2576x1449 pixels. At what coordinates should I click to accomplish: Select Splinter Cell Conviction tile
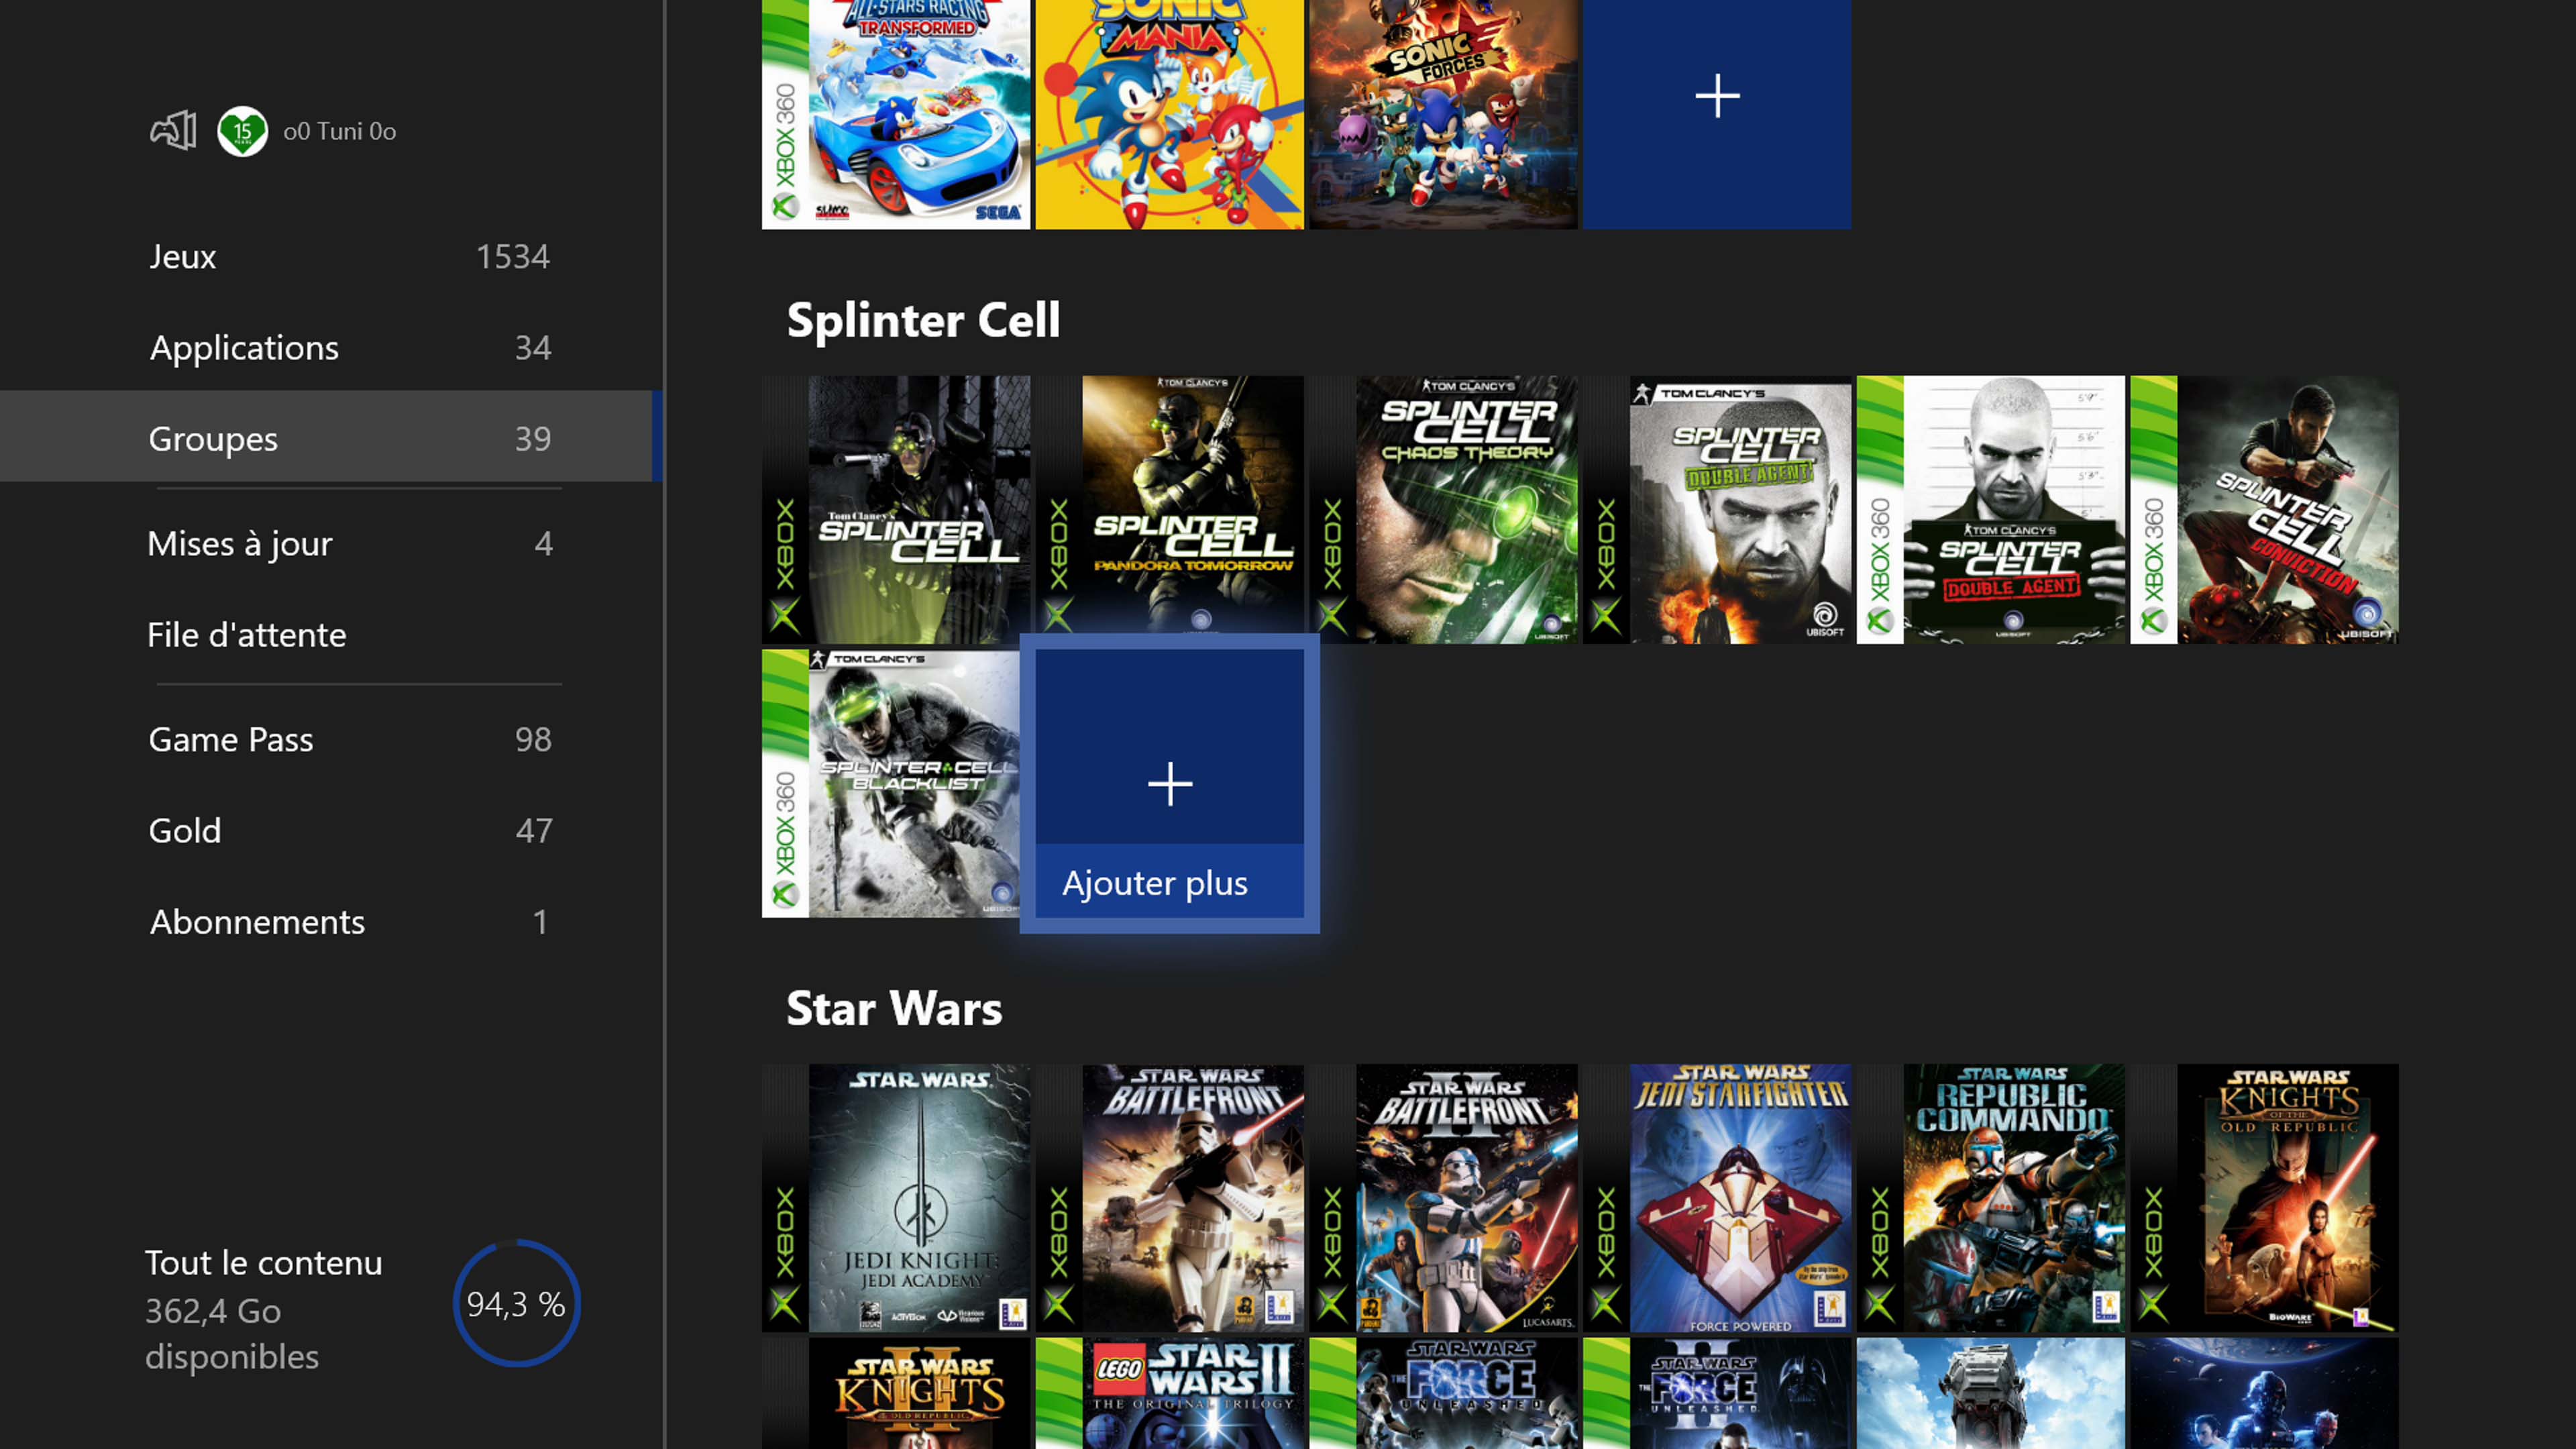2265,510
